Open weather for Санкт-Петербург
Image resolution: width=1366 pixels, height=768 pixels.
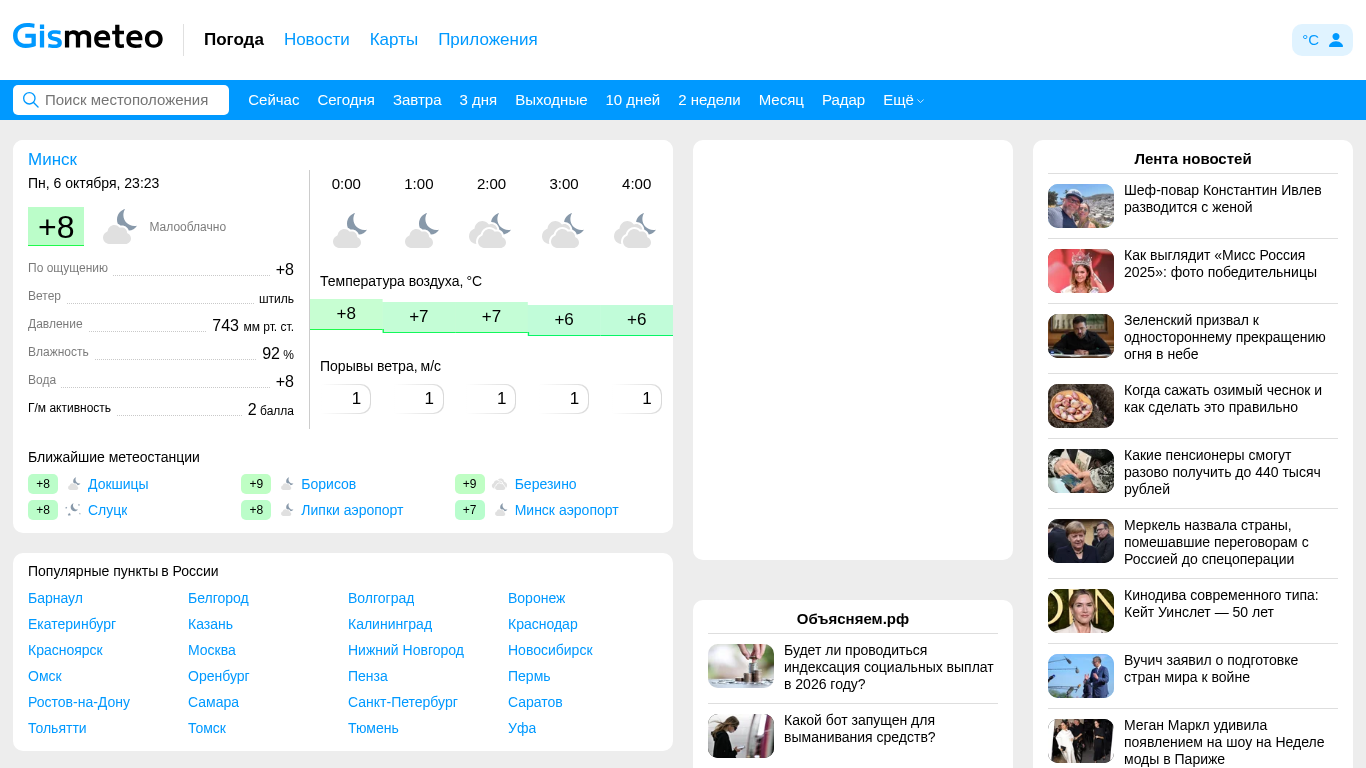pyautogui.click(x=403, y=702)
